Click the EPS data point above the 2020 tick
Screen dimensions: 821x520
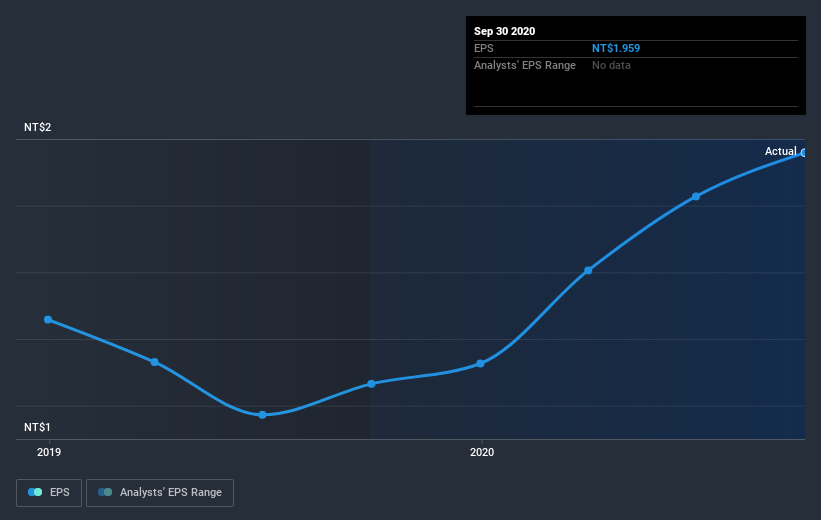click(480, 363)
